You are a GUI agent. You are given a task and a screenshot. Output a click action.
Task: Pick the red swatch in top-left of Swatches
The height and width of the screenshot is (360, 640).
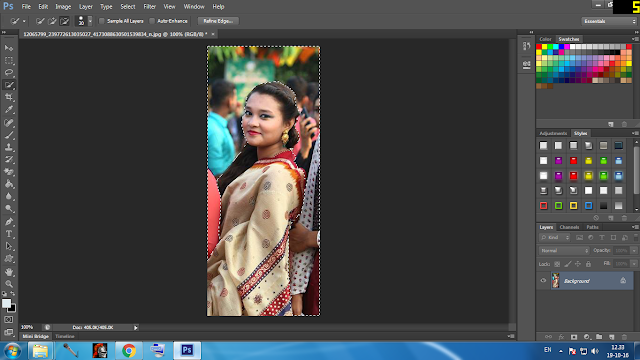539,47
